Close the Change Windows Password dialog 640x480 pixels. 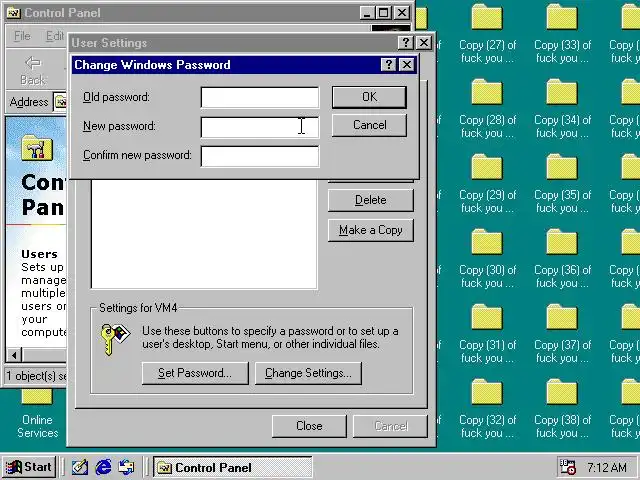tap(407, 64)
